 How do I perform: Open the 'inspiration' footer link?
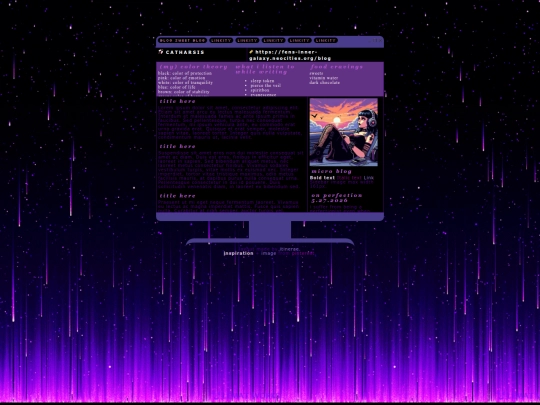click(x=238, y=253)
